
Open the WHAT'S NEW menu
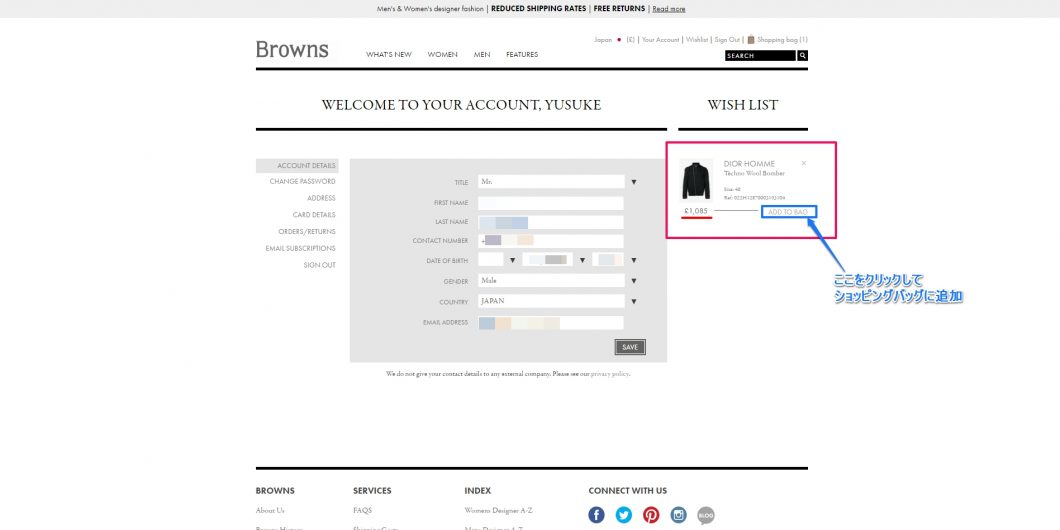pos(389,55)
